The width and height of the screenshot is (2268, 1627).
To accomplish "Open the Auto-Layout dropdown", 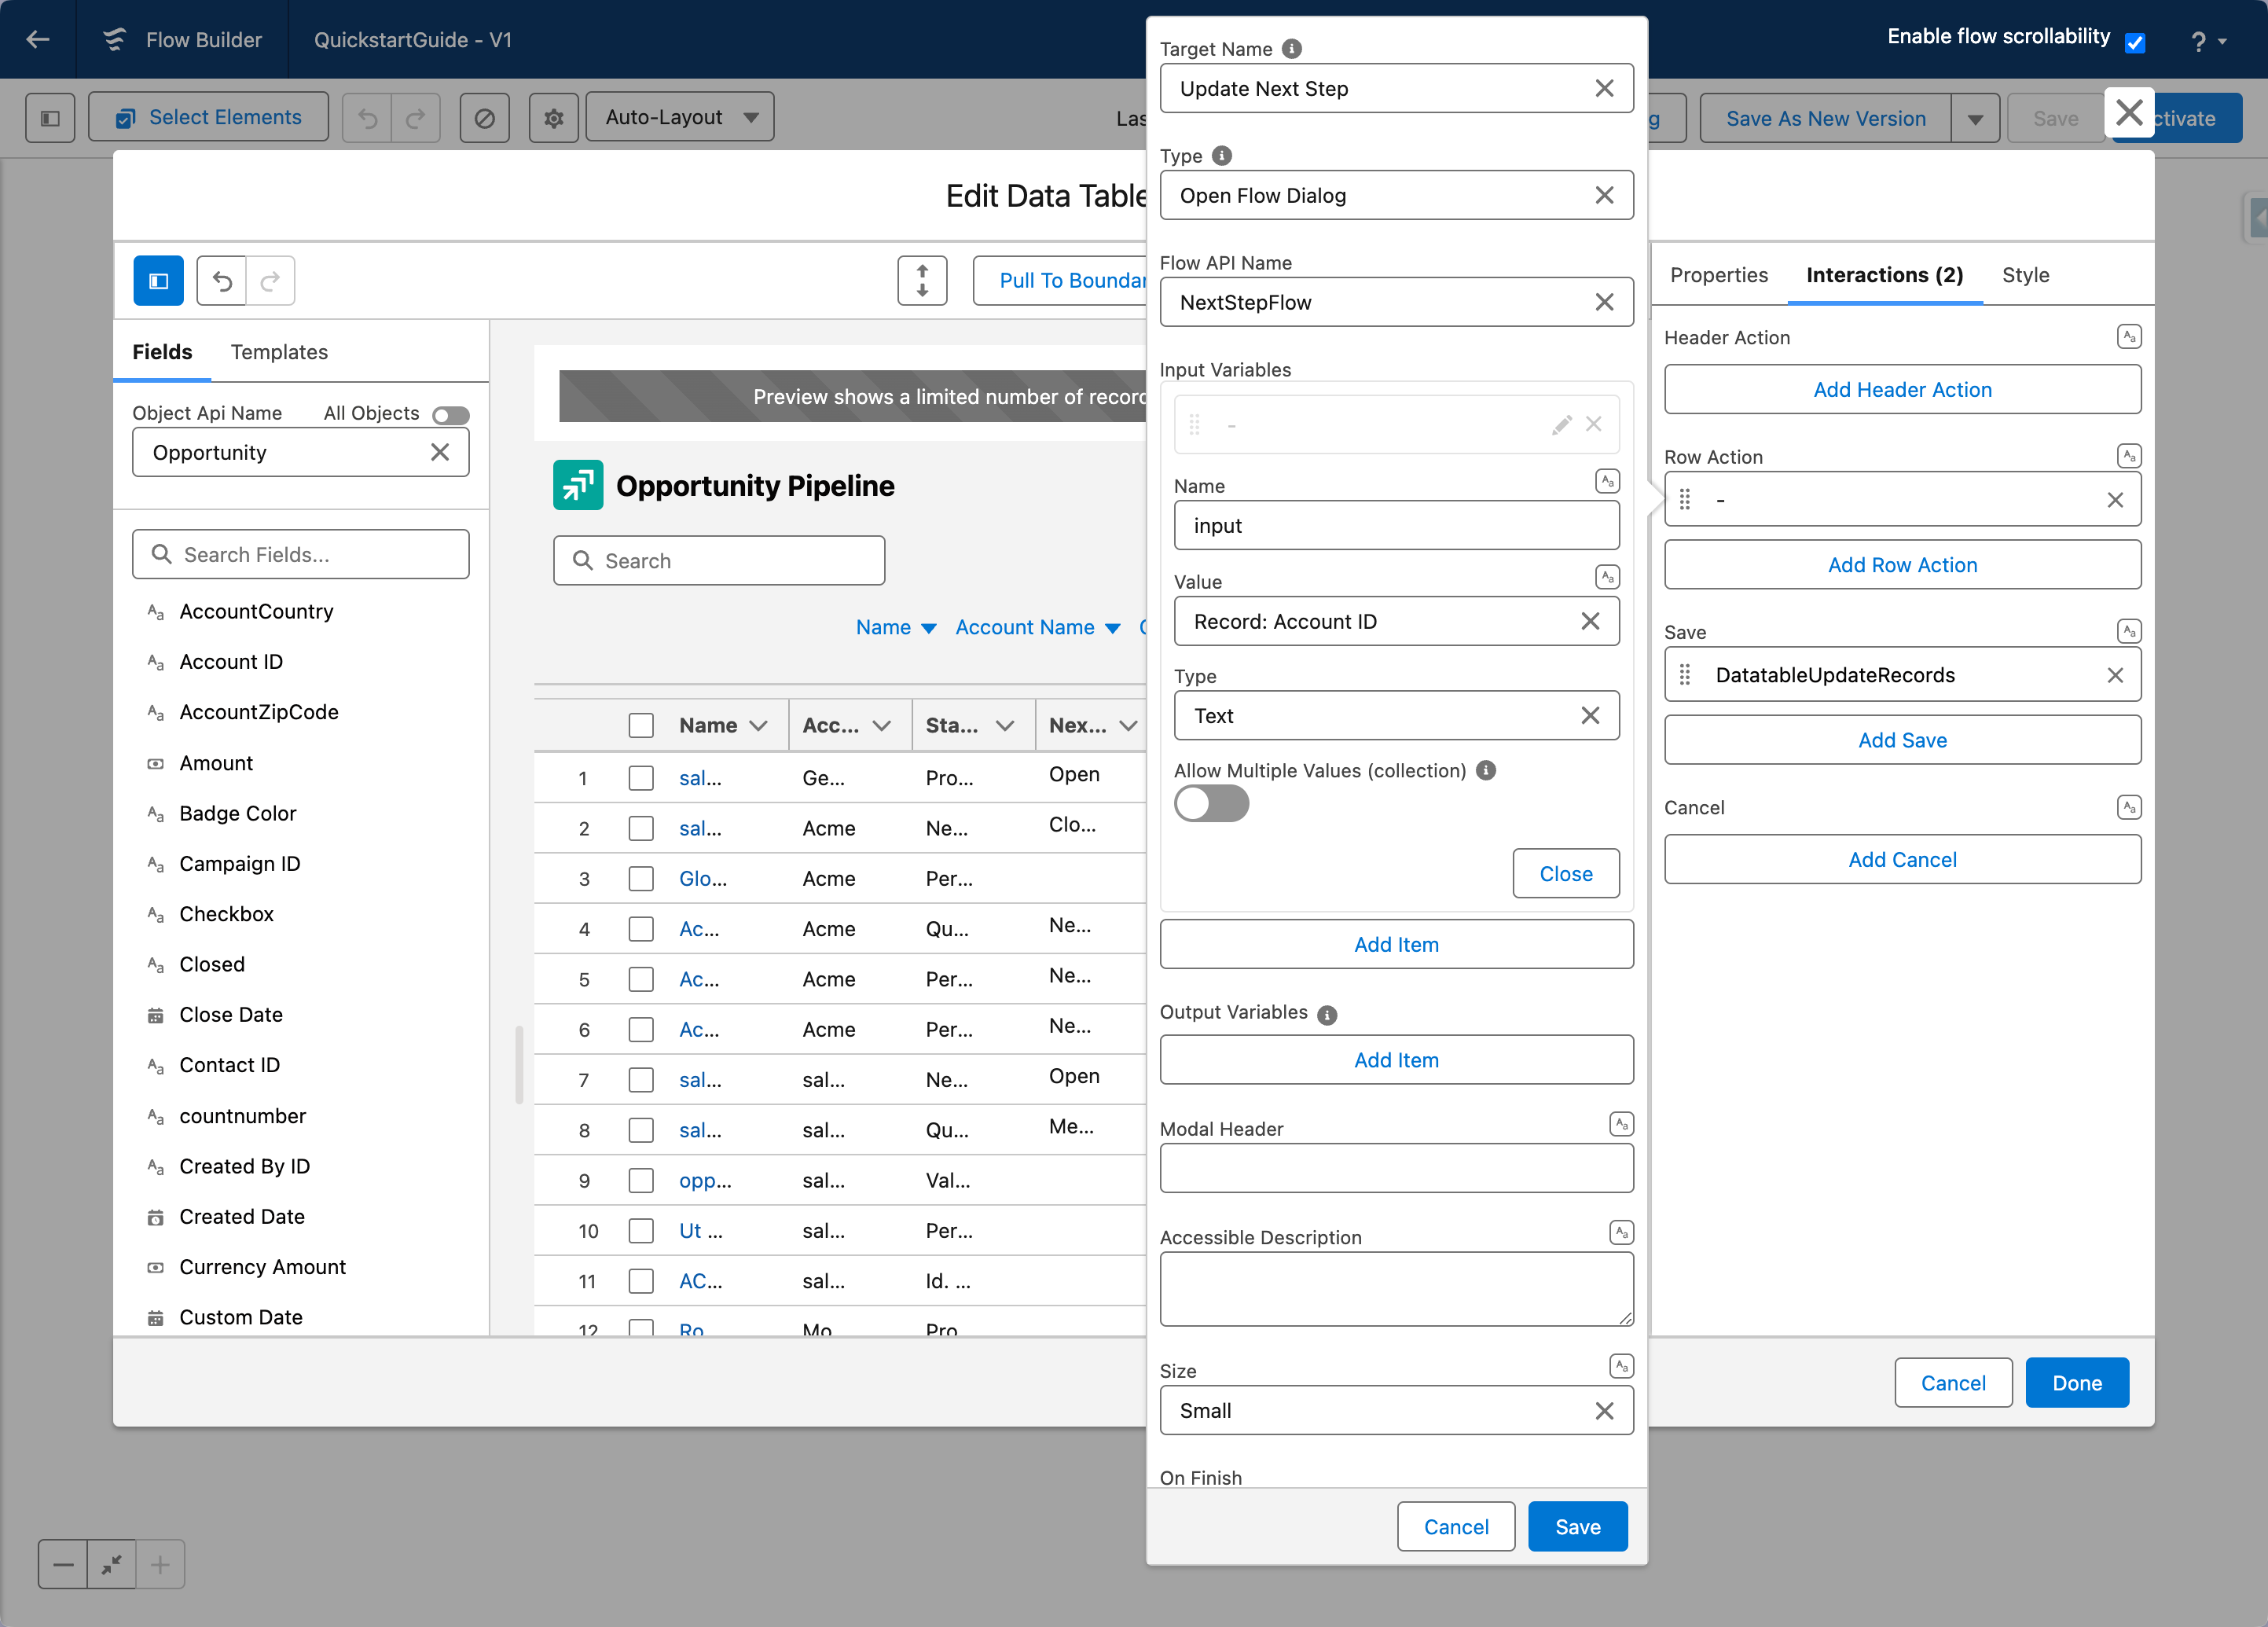I will coord(680,118).
